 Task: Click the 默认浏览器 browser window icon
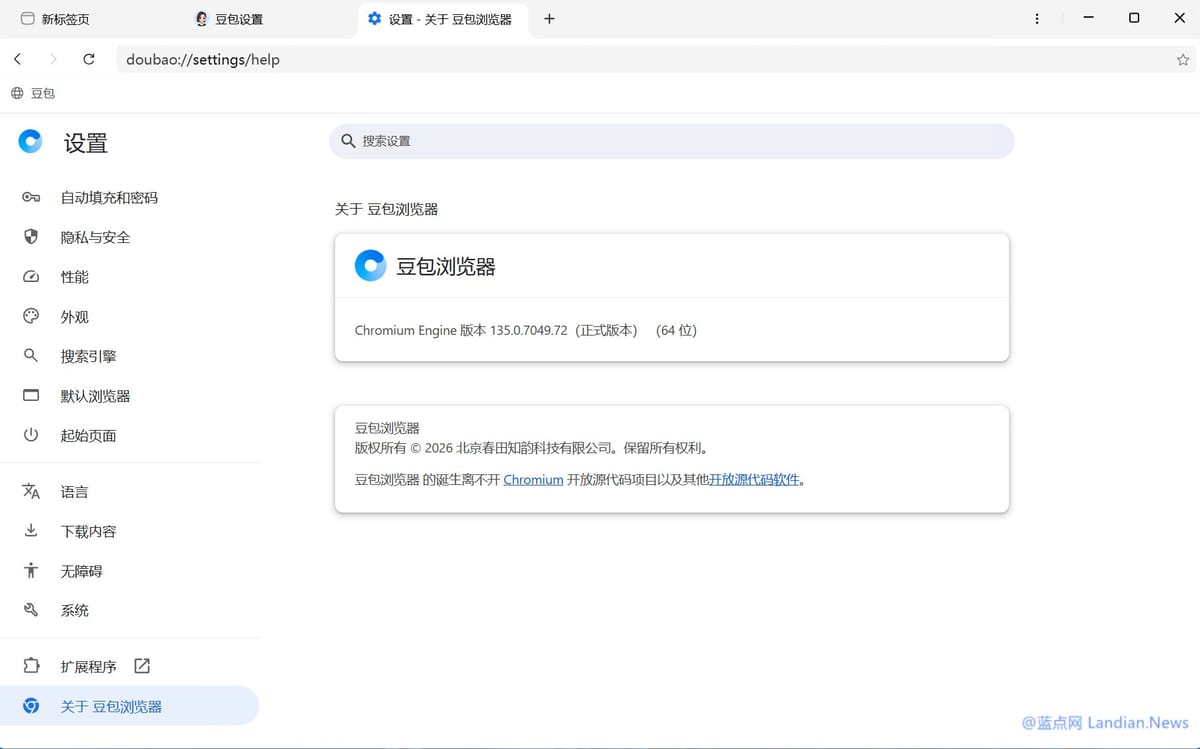(x=31, y=396)
